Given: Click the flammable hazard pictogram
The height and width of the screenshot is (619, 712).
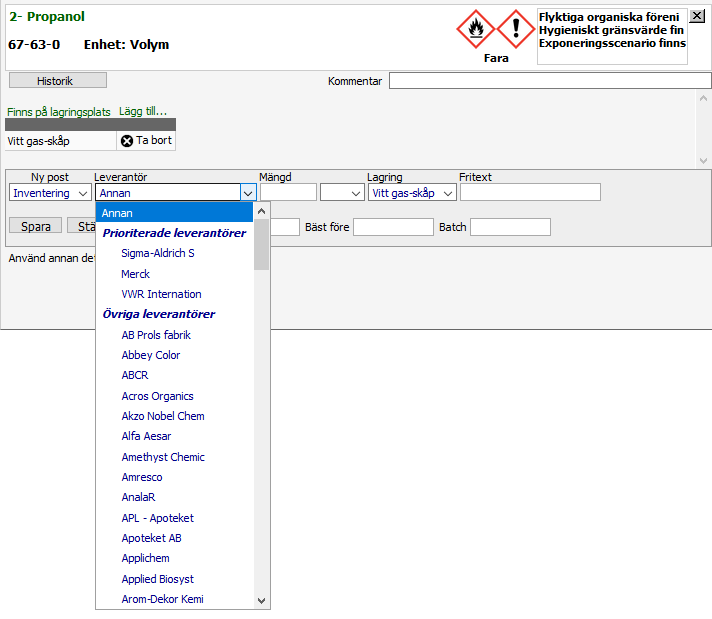Looking at the screenshot, I should click(475, 29).
